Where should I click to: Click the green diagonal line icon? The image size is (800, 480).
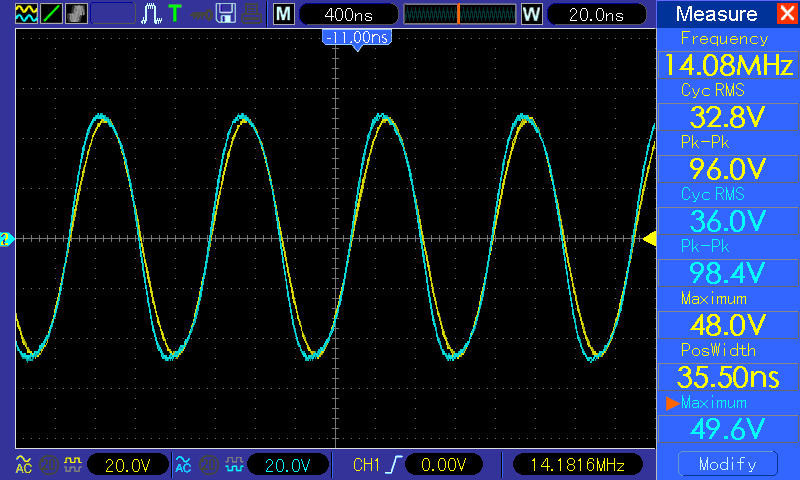point(50,14)
